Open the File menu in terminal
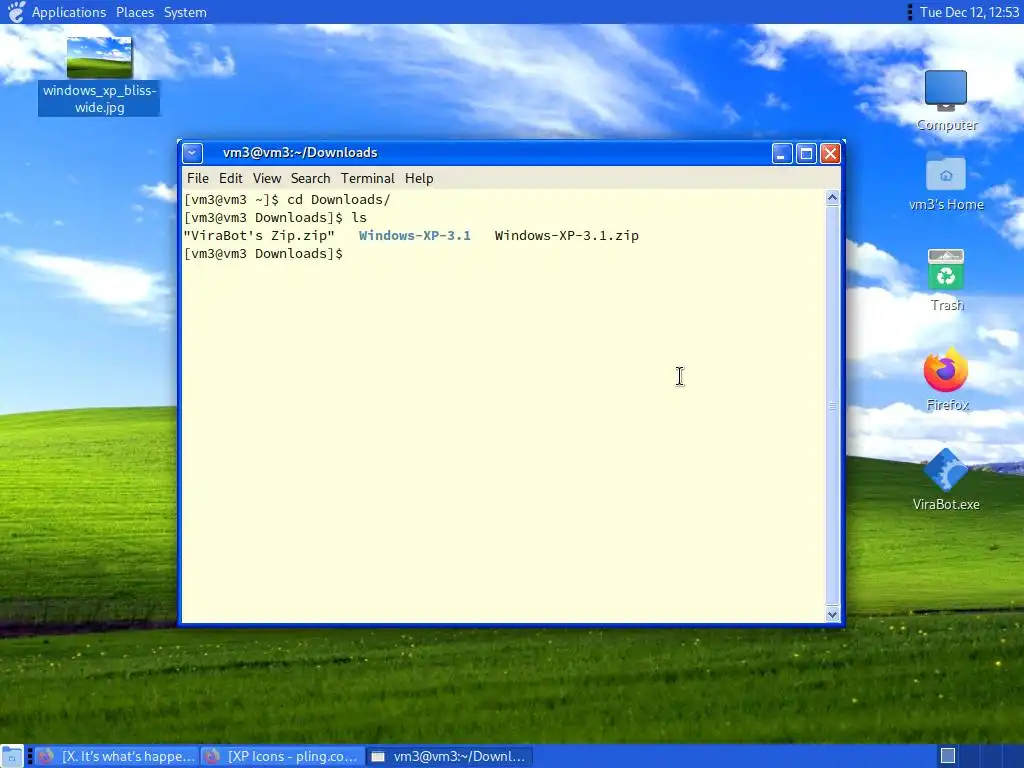 coord(197,178)
